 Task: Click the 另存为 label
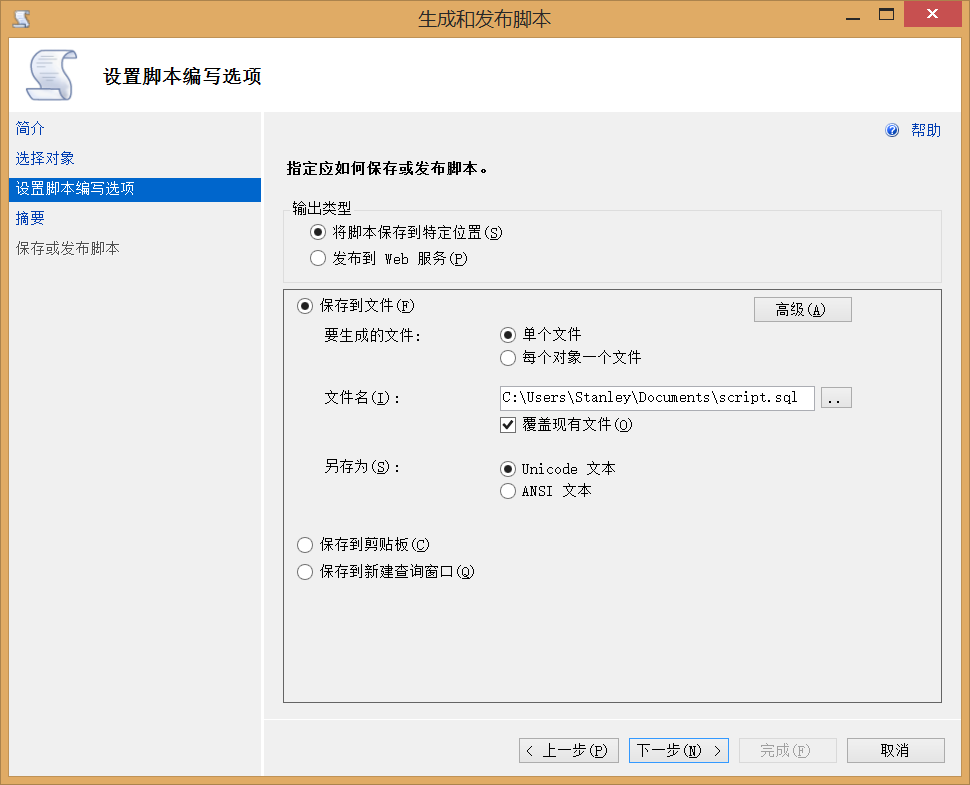pos(361,466)
